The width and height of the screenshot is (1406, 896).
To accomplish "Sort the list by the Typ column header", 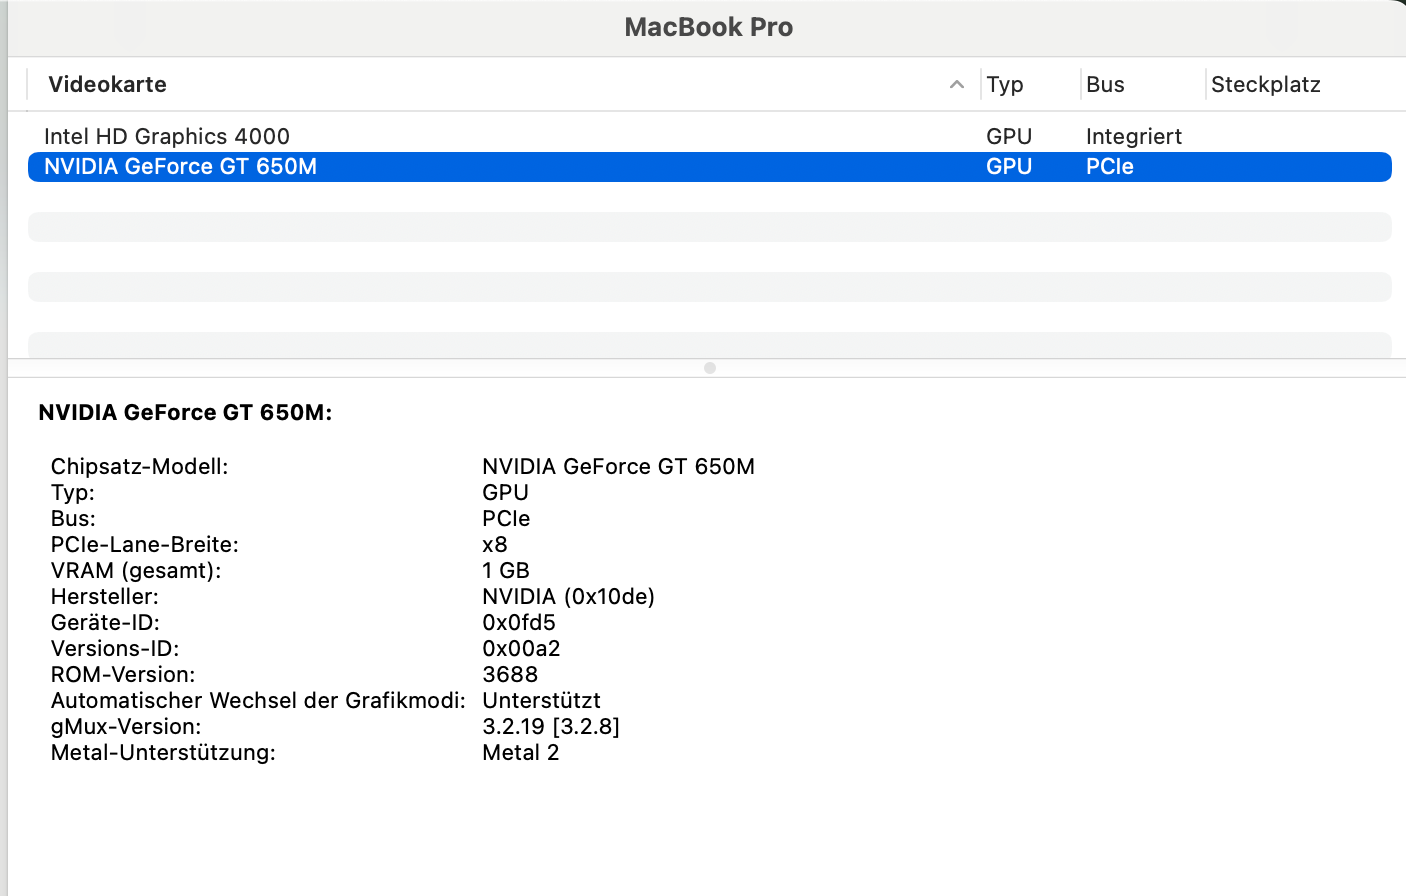I will tap(1005, 85).
